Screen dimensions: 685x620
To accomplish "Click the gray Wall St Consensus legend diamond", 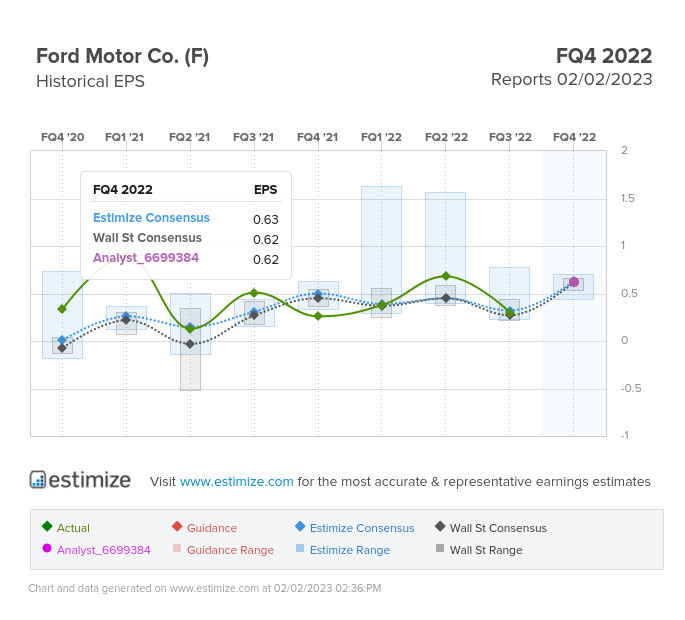I will tap(440, 527).
